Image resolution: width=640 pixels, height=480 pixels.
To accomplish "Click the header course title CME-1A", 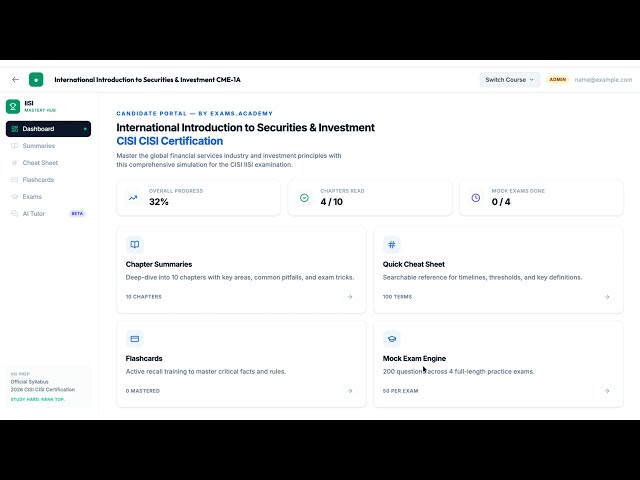I will pos(147,80).
